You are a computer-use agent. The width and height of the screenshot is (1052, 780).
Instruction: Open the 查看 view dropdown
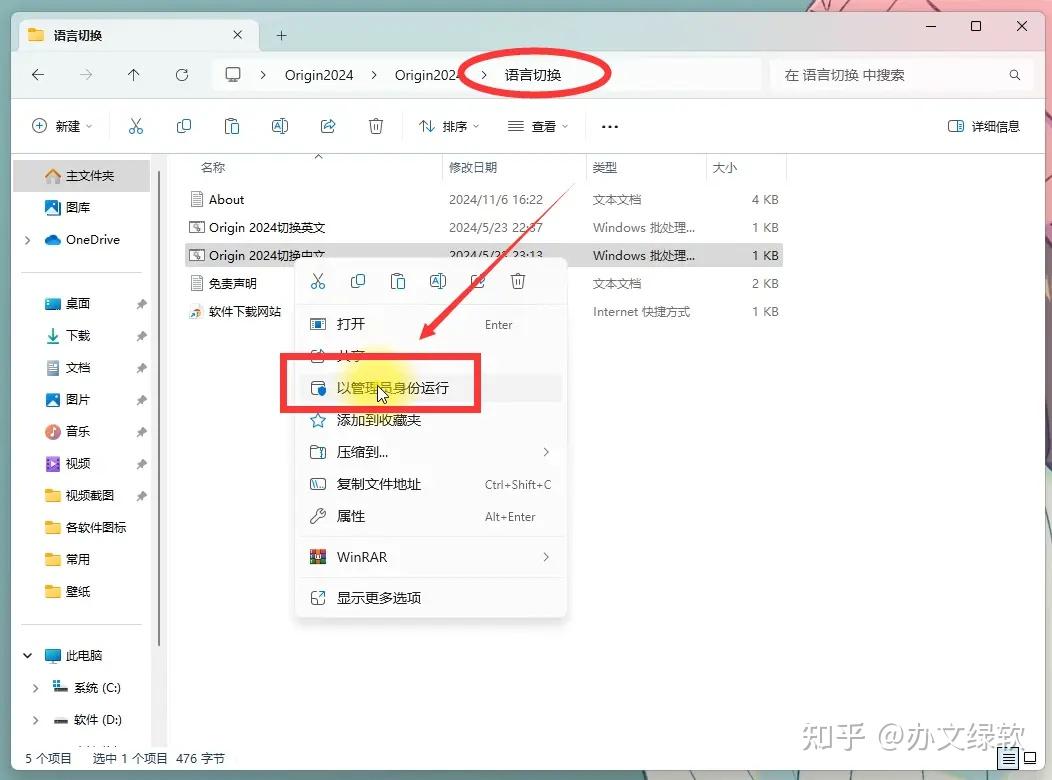pyautogui.click(x=537, y=126)
